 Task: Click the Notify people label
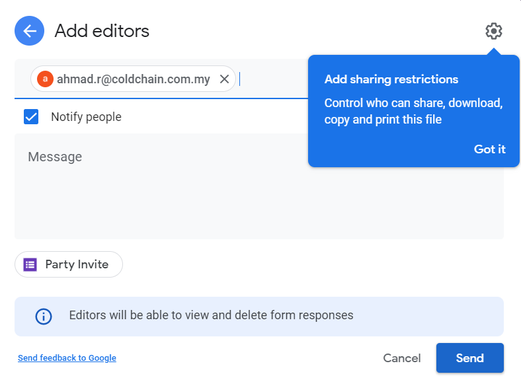click(86, 117)
